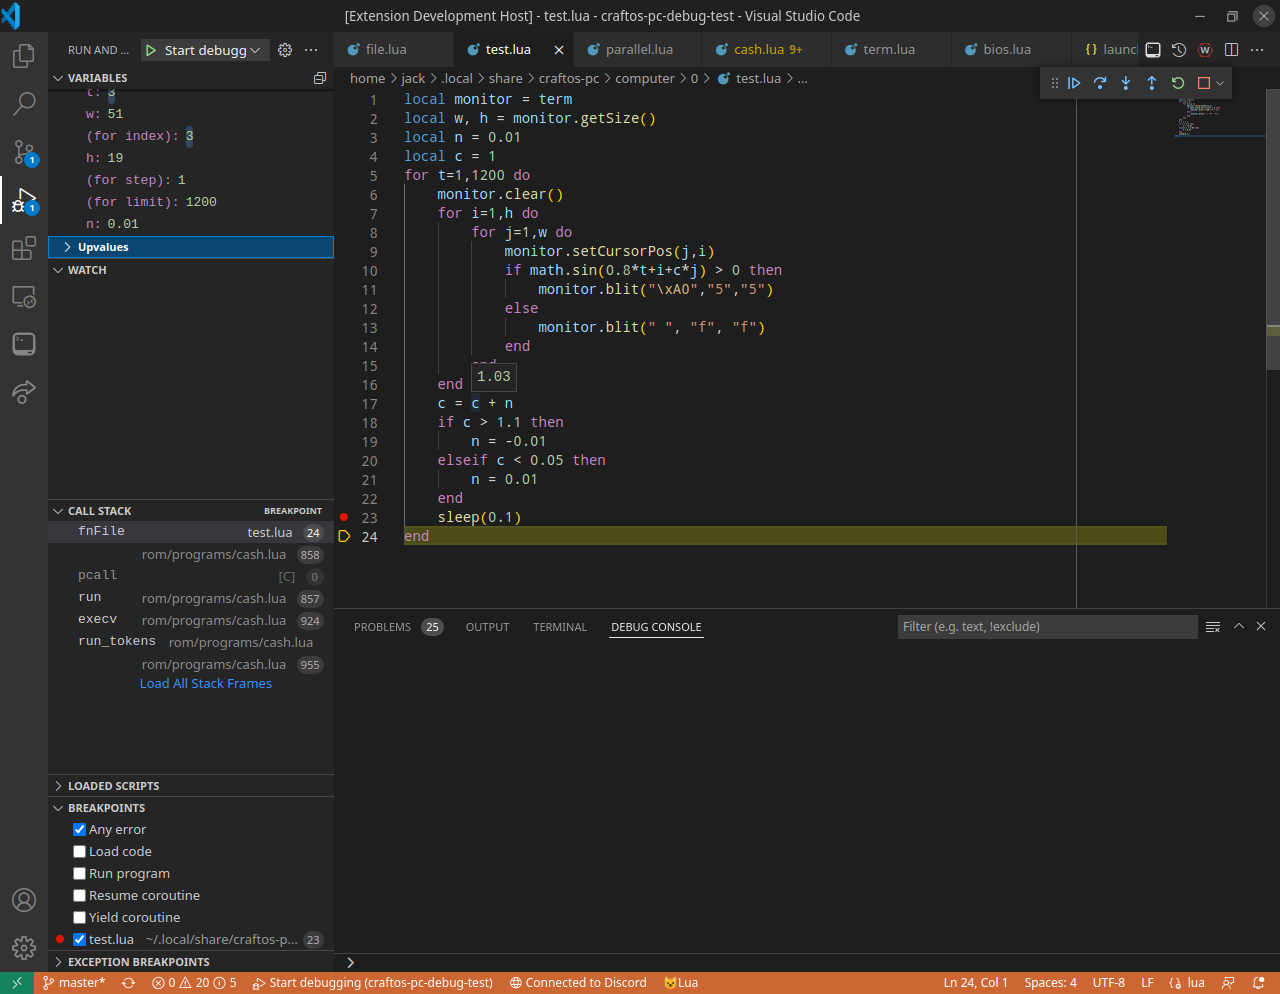1280x994 pixels.
Task: Open the Extensions view in activity bar
Action: point(24,249)
